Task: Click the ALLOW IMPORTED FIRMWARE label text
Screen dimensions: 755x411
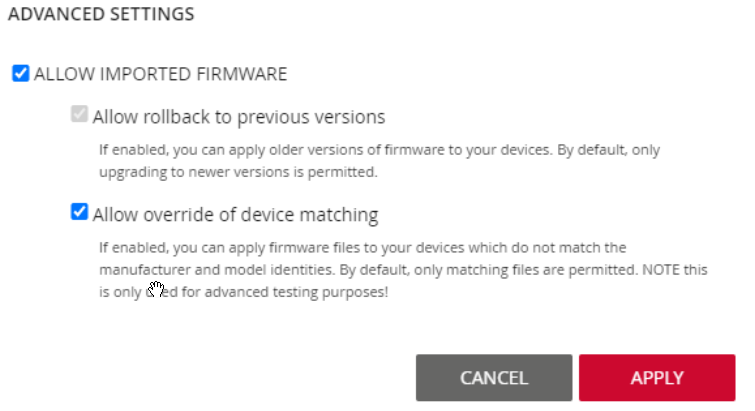Action: tap(160, 74)
